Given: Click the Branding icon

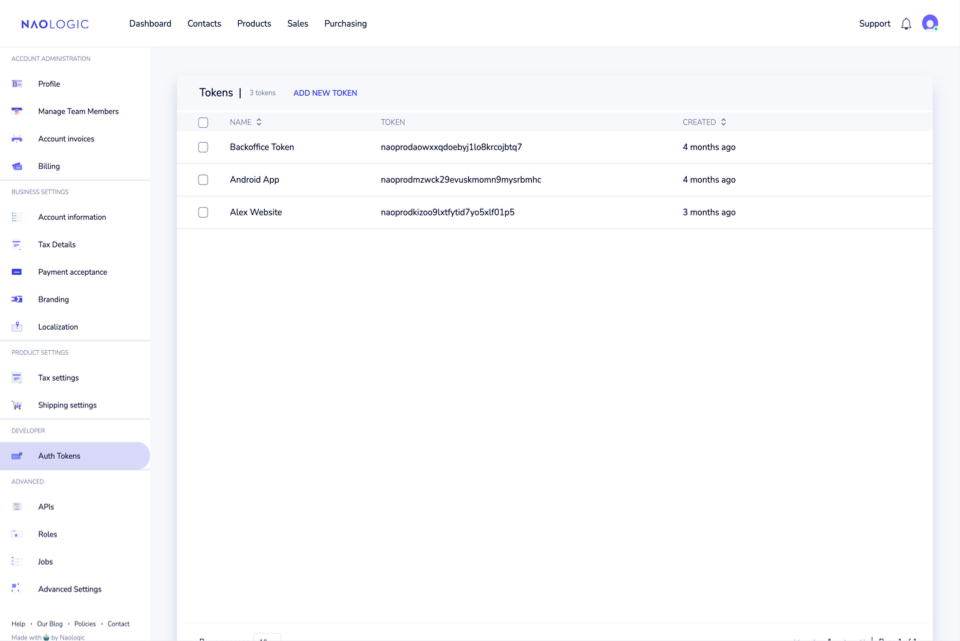Looking at the screenshot, I should click(17, 299).
